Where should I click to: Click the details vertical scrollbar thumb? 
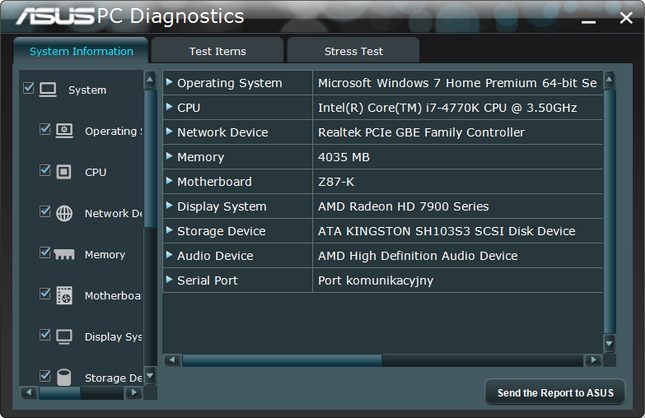[x=609, y=212]
